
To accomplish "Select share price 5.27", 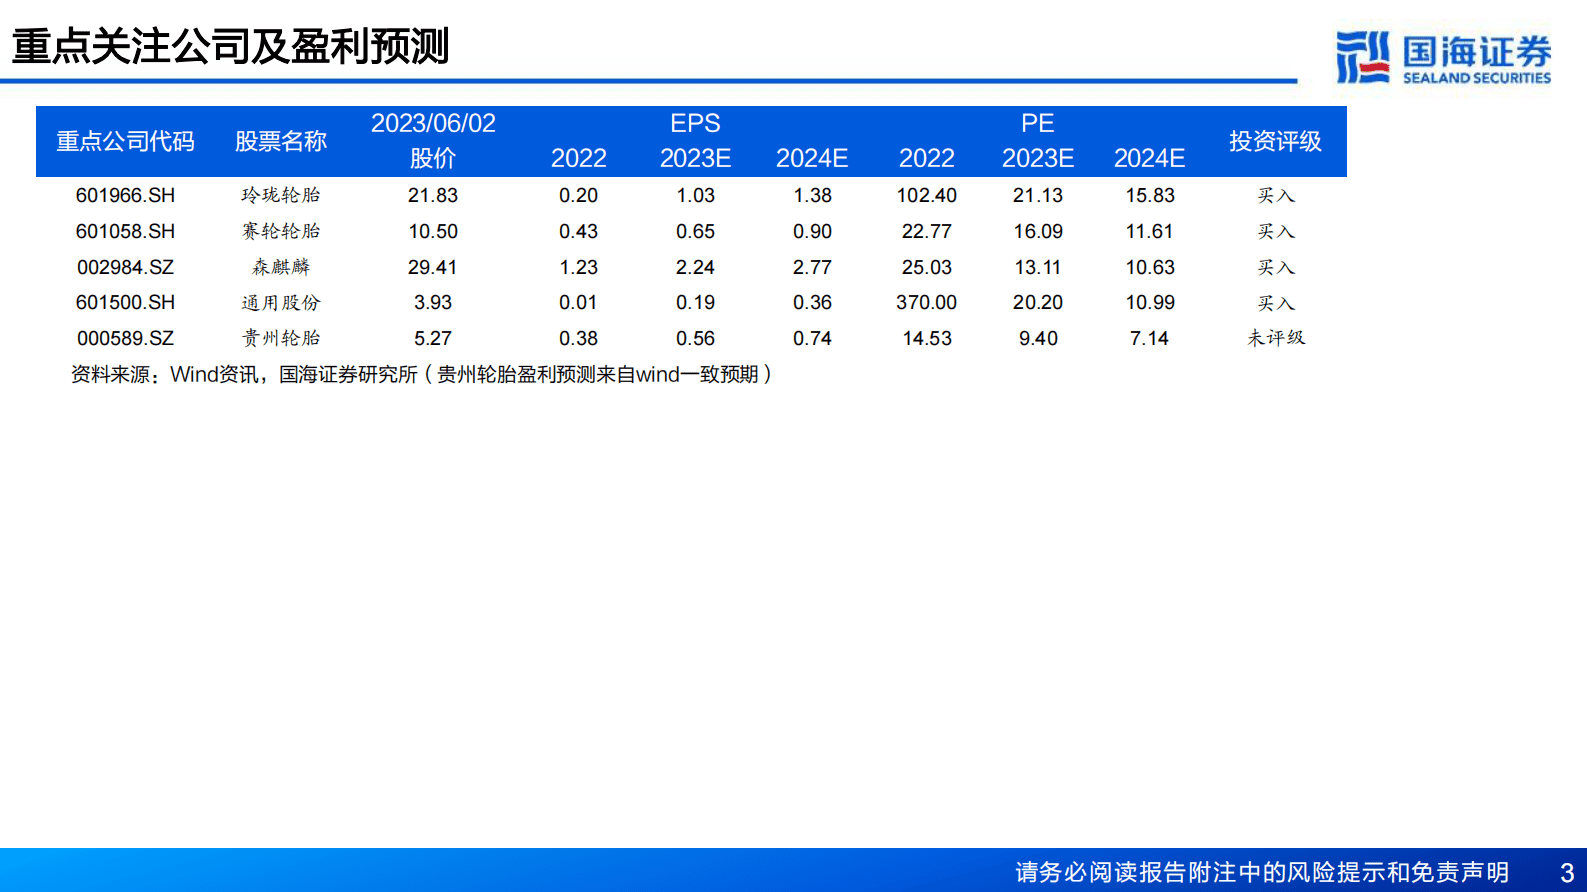I will [433, 338].
